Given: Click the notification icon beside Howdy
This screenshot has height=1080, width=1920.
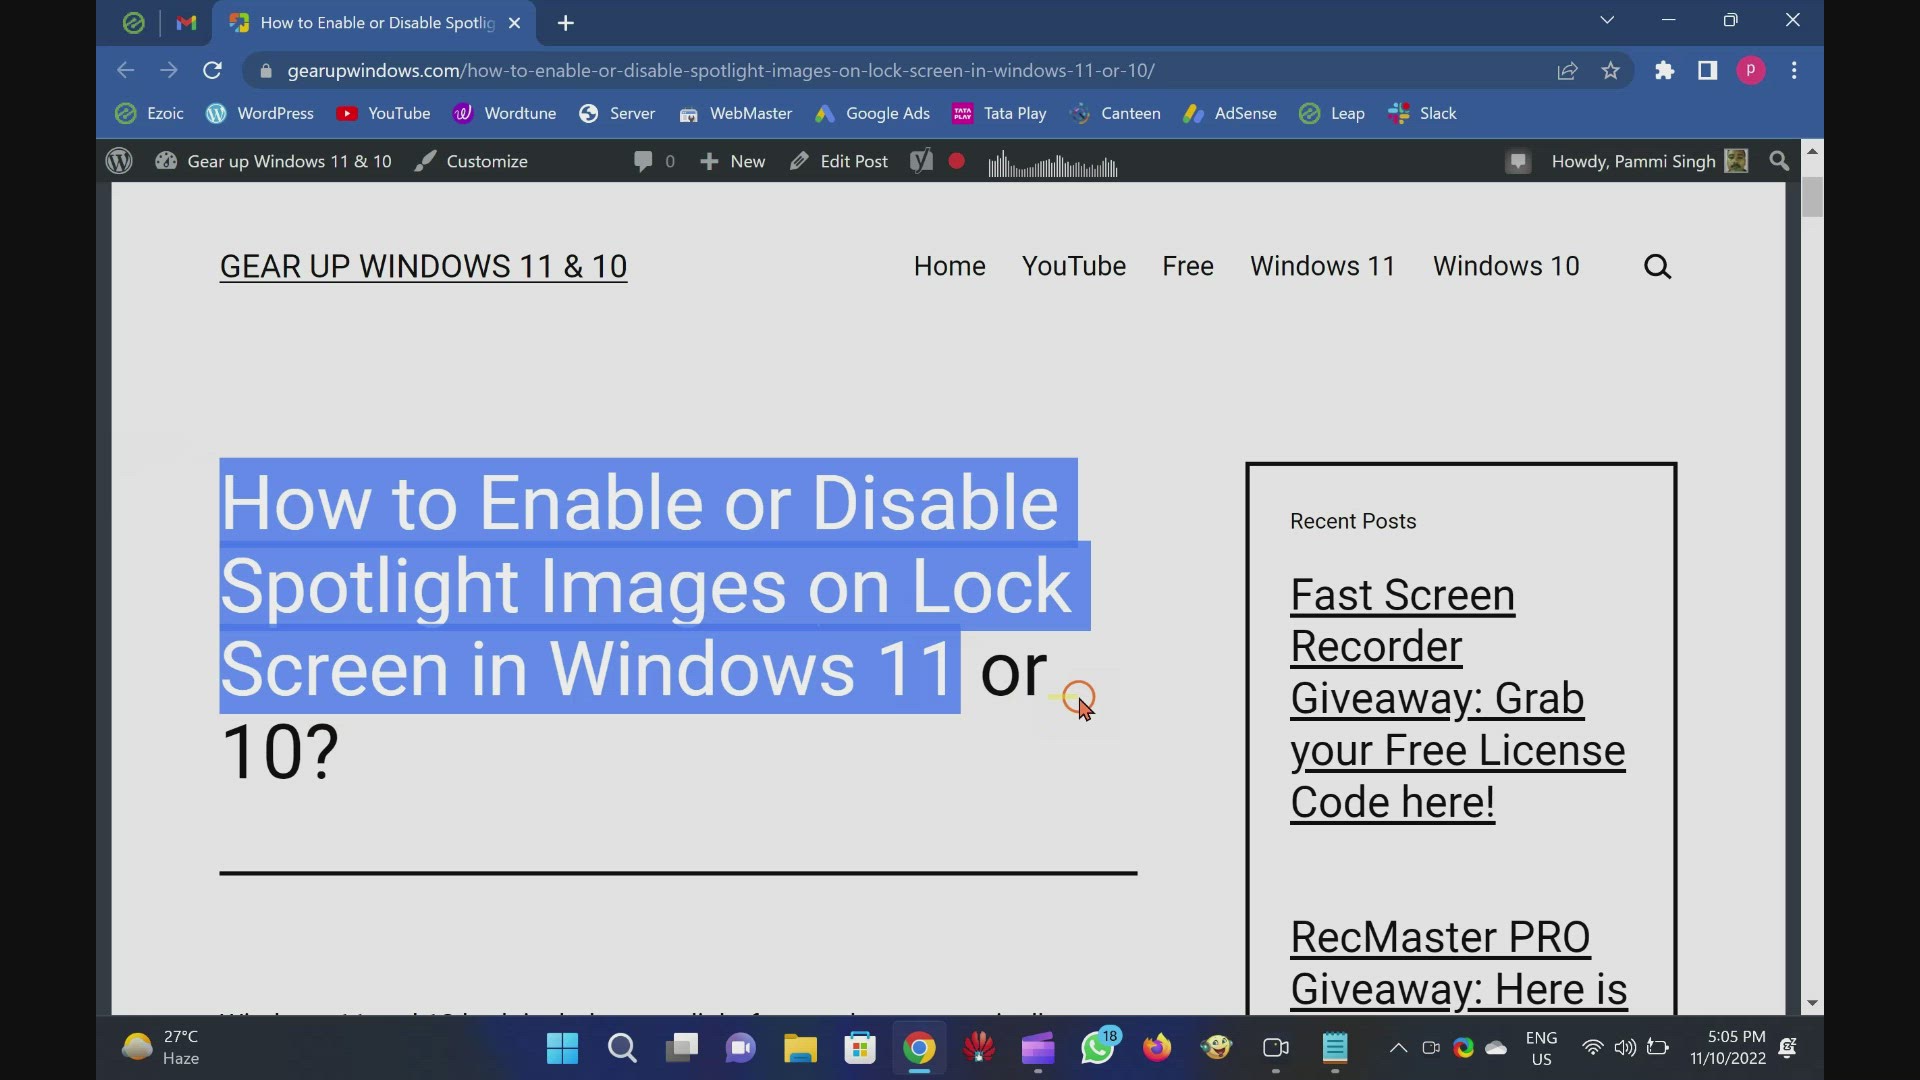Looking at the screenshot, I should point(1518,161).
